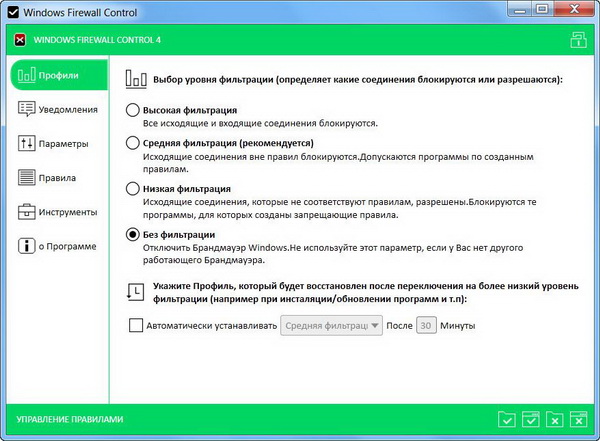
Task: Click the Инструменты toolbox icon in sidebar
Action: tap(27, 212)
